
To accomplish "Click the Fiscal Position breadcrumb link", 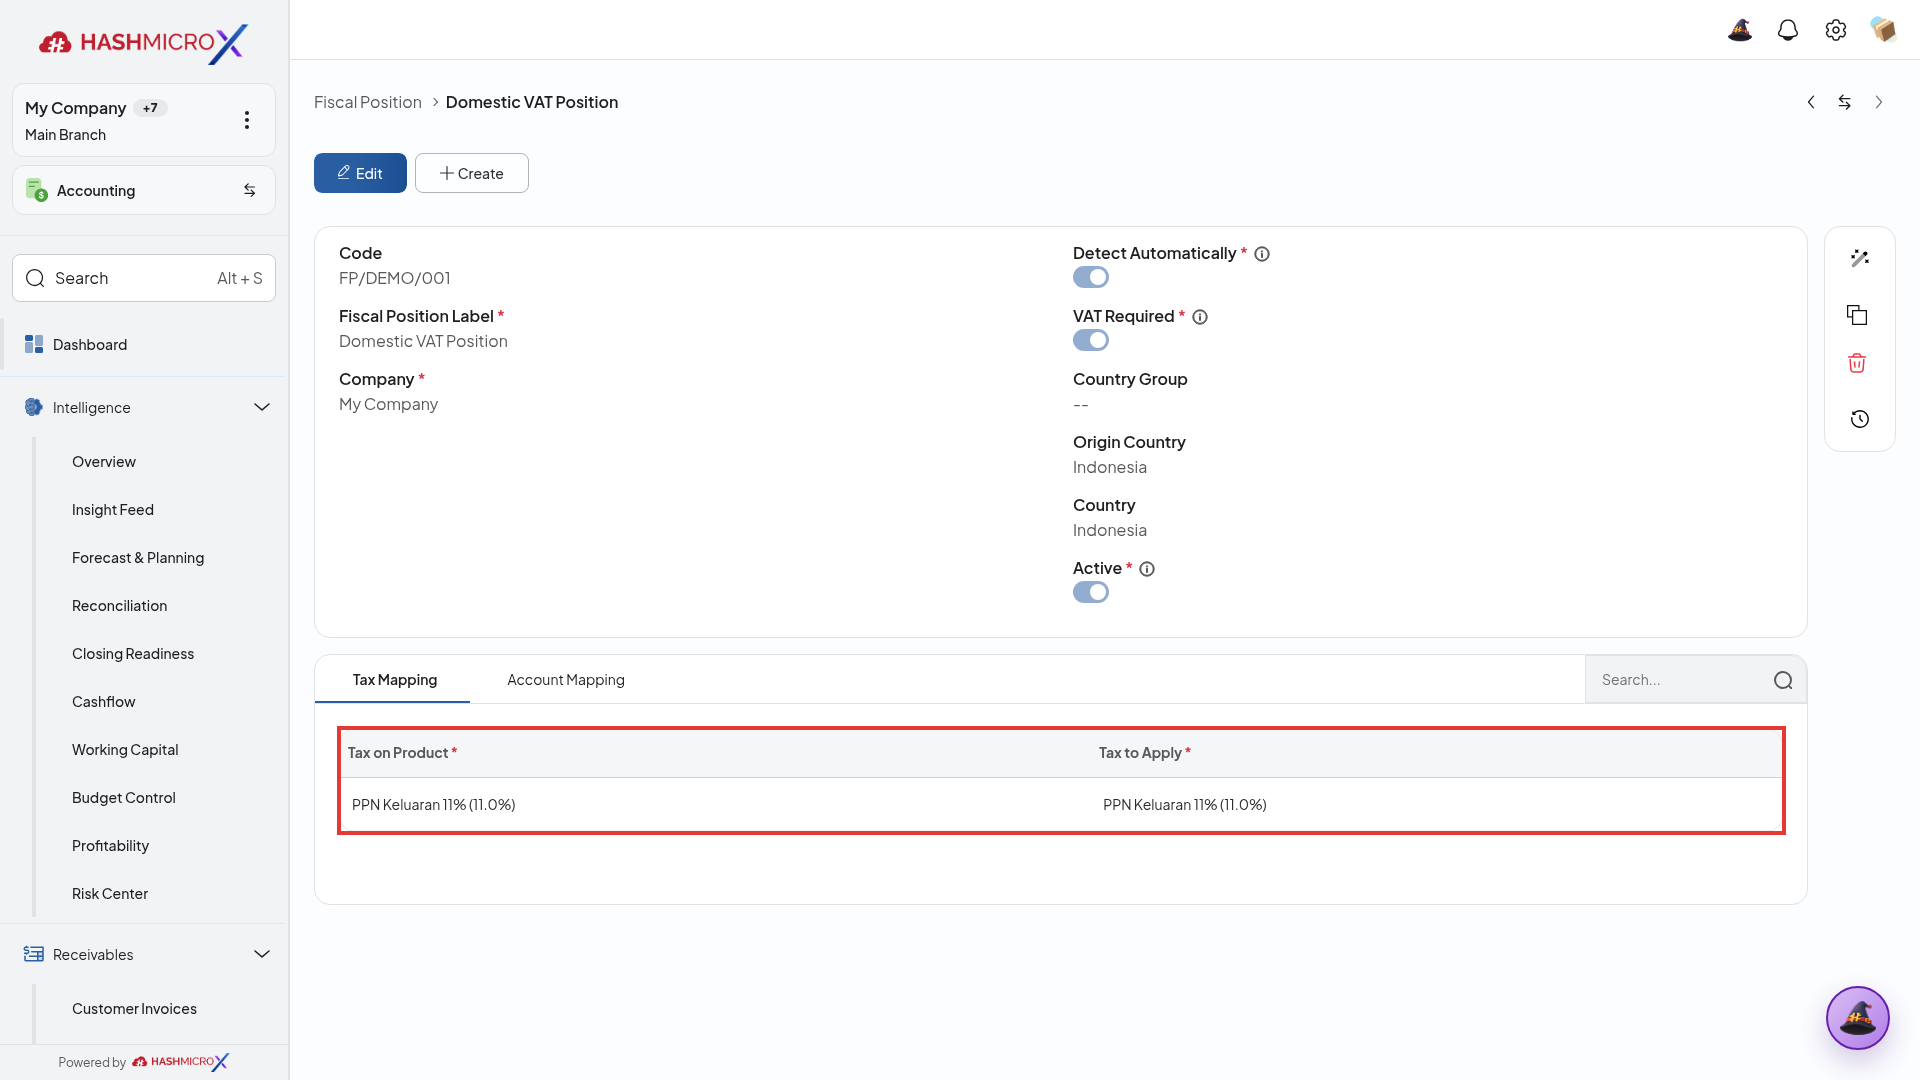I will pos(368,102).
